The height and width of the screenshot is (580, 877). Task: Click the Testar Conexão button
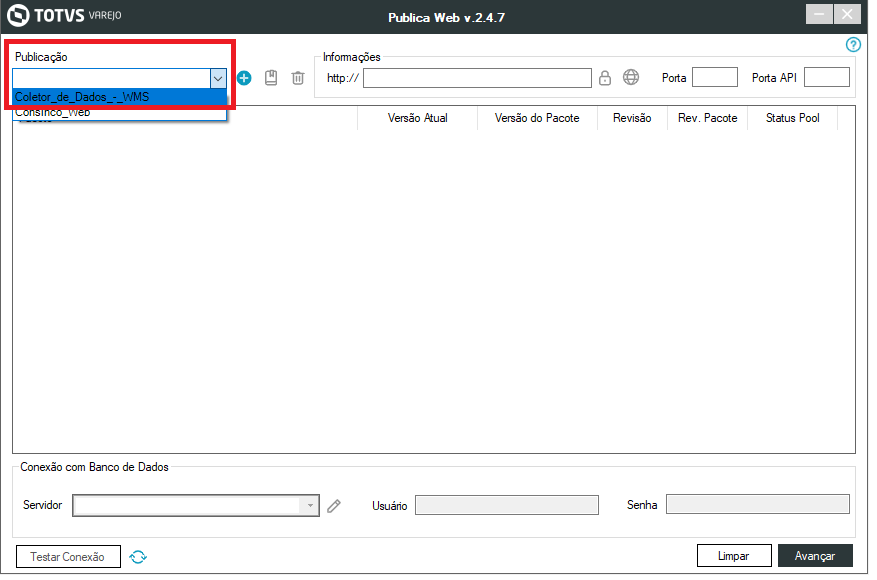click(68, 557)
